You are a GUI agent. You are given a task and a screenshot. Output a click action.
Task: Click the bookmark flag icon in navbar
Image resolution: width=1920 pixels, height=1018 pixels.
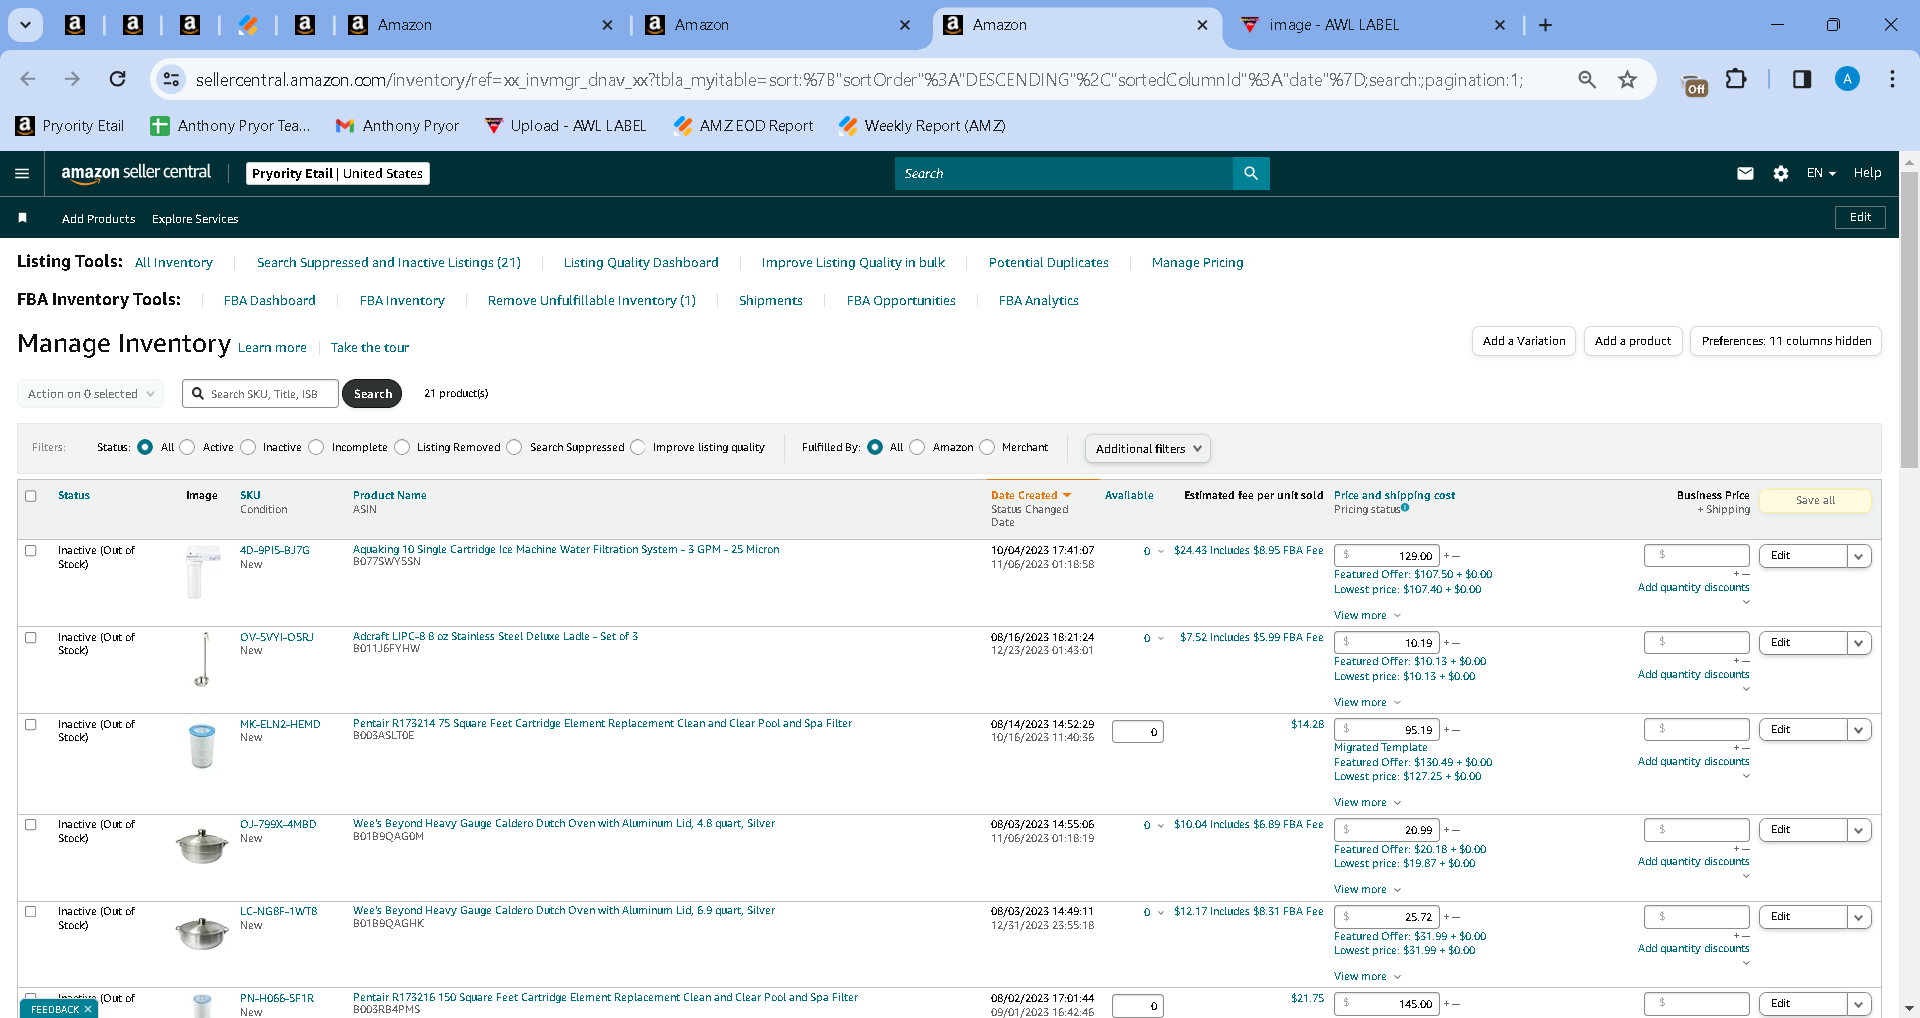click(x=22, y=218)
